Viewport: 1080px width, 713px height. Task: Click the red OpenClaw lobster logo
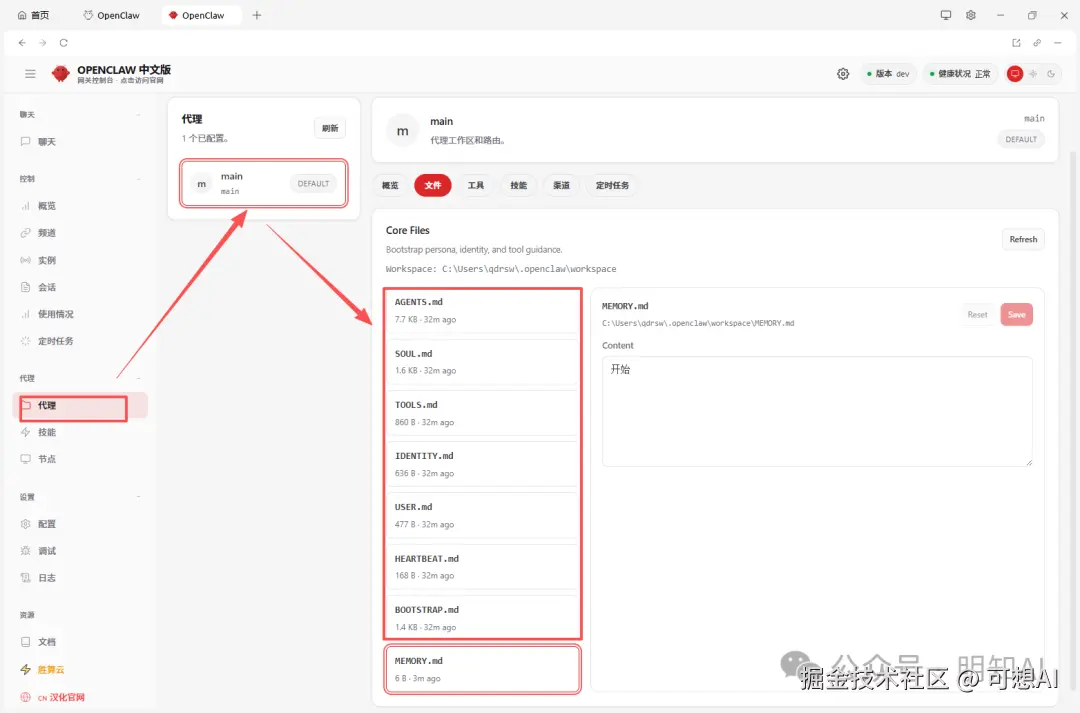(61, 74)
